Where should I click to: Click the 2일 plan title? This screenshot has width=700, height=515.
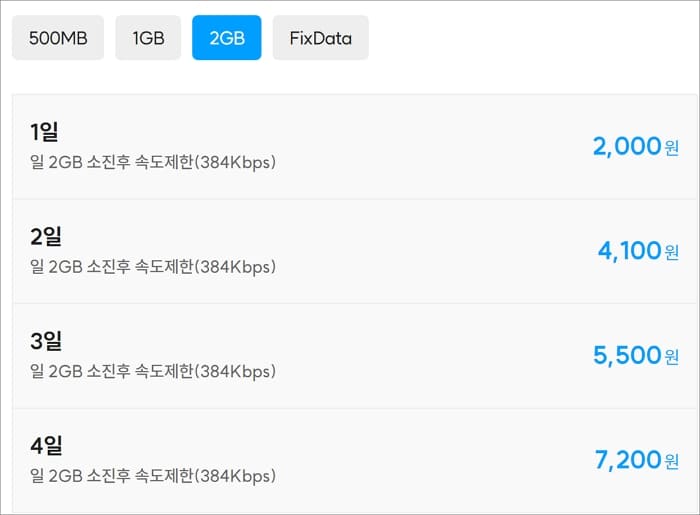tap(46, 236)
